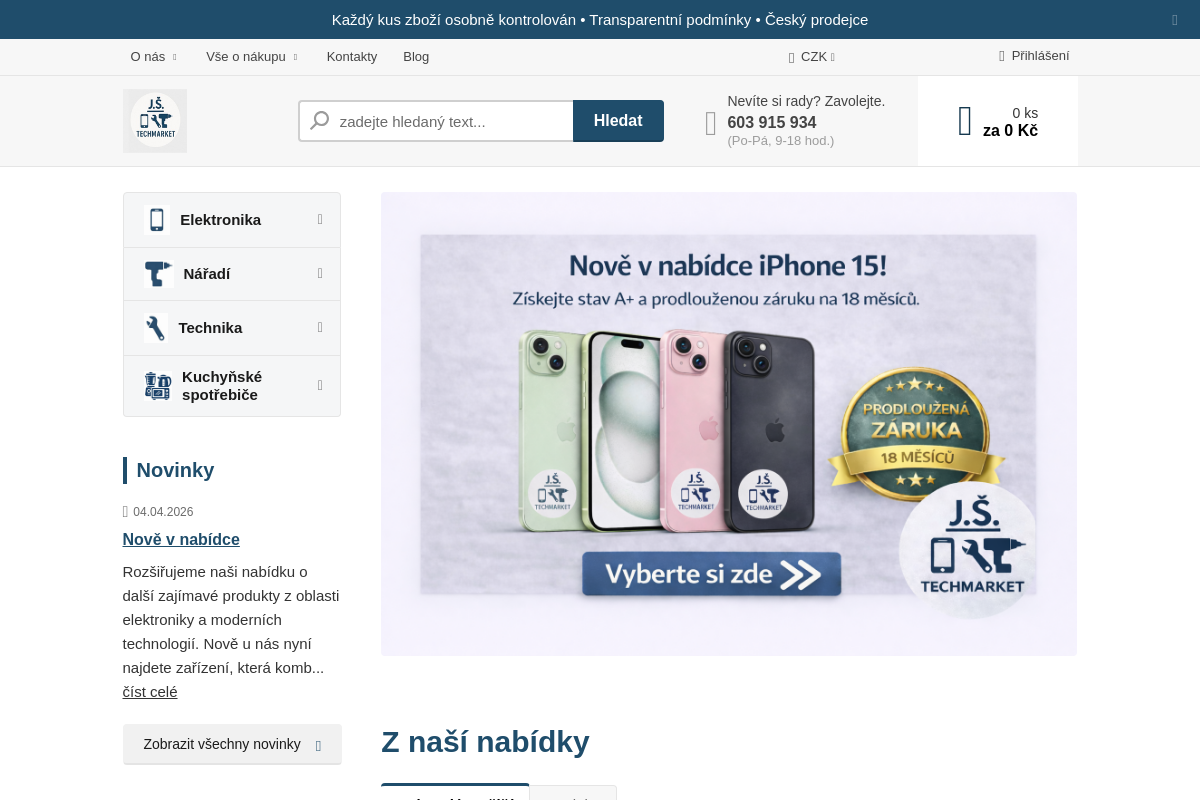Open the O nás menu
The height and width of the screenshot is (800, 1200).
(x=153, y=57)
